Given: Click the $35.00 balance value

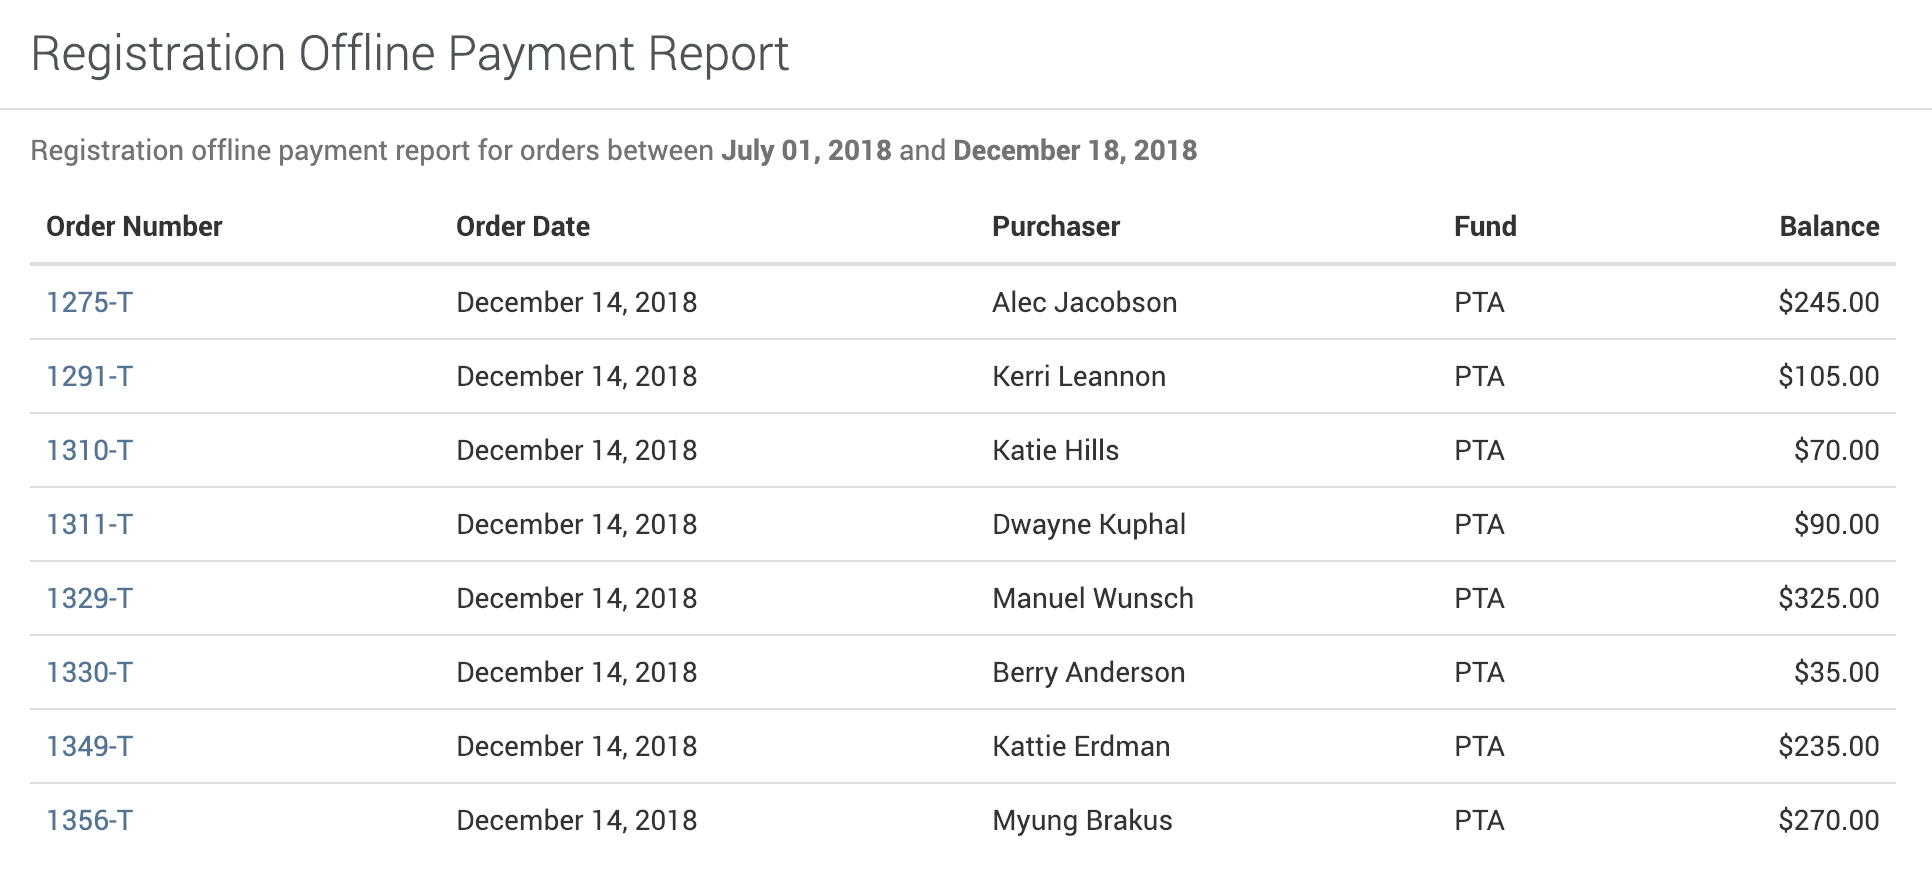Looking at the screenshot, I should coord(1836,672).
